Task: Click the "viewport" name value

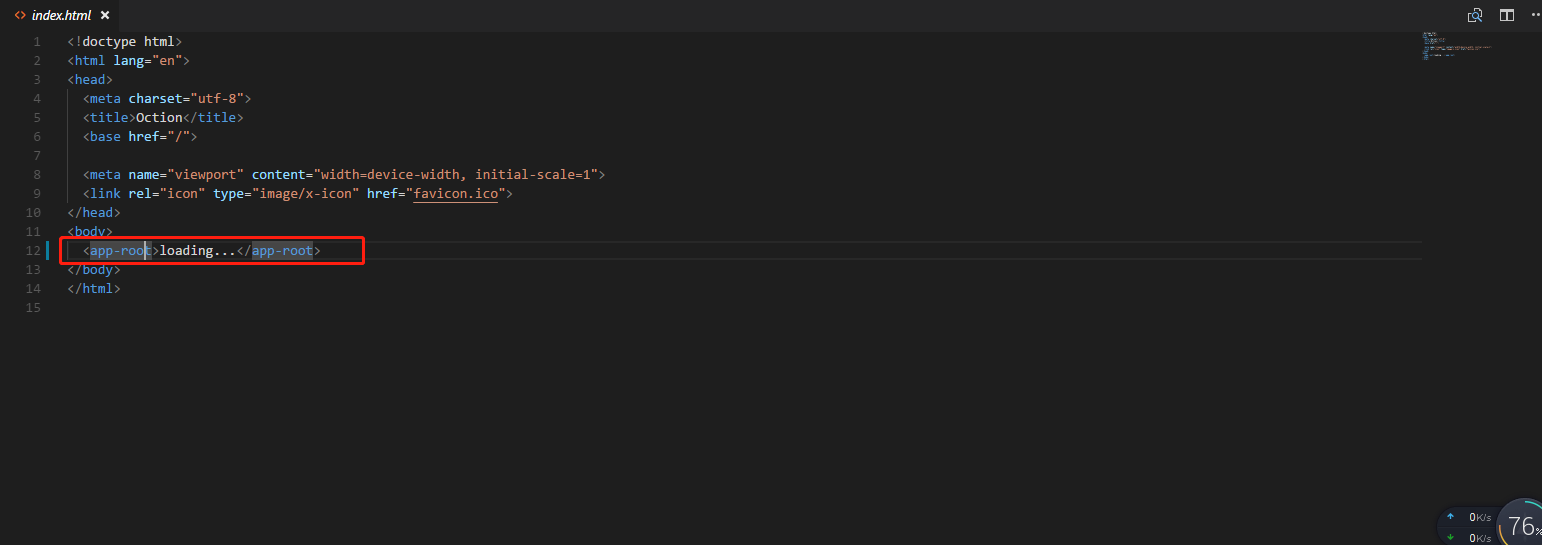Action: [205, 175]
